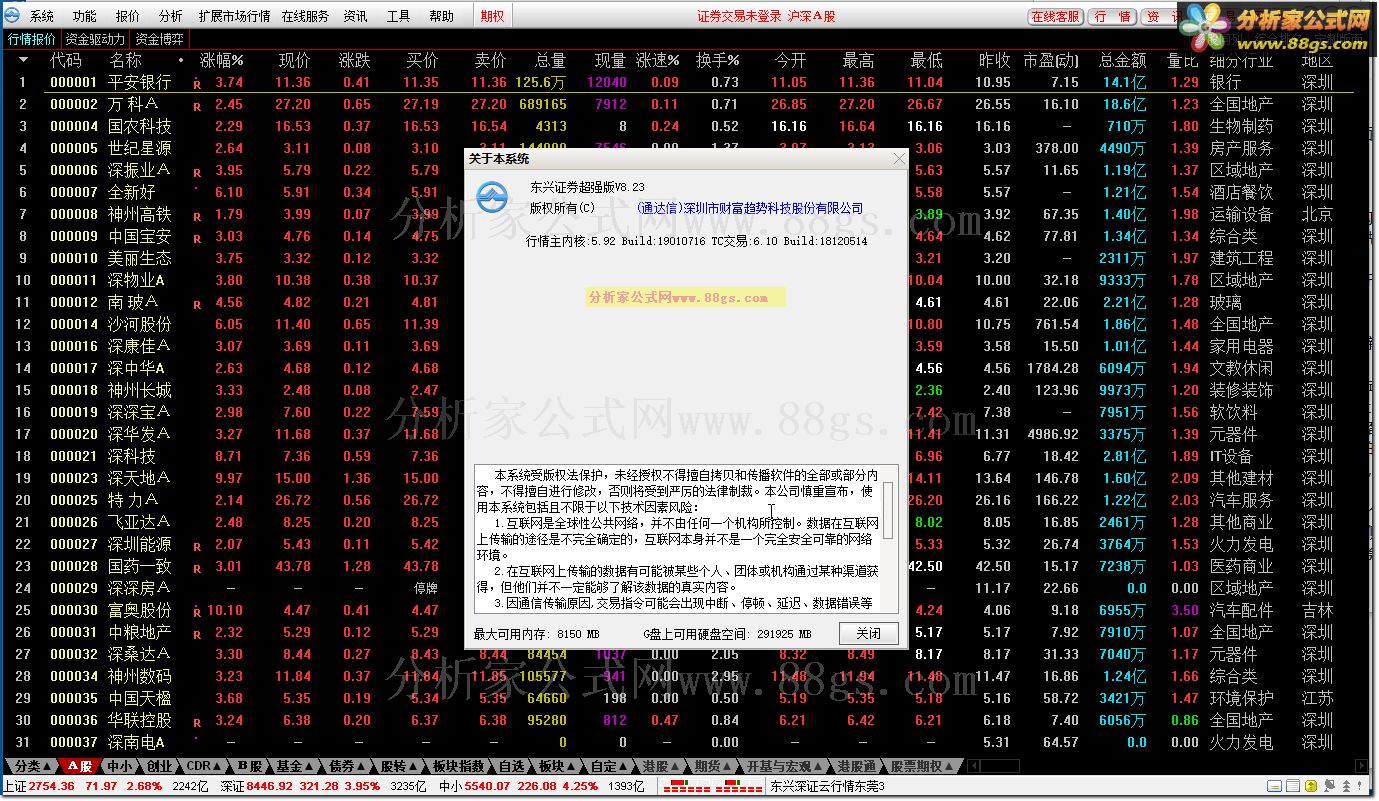Click the satellite dish icon in the status bar
This screenshot has width=1379, height=801.
click(1329, 786)
